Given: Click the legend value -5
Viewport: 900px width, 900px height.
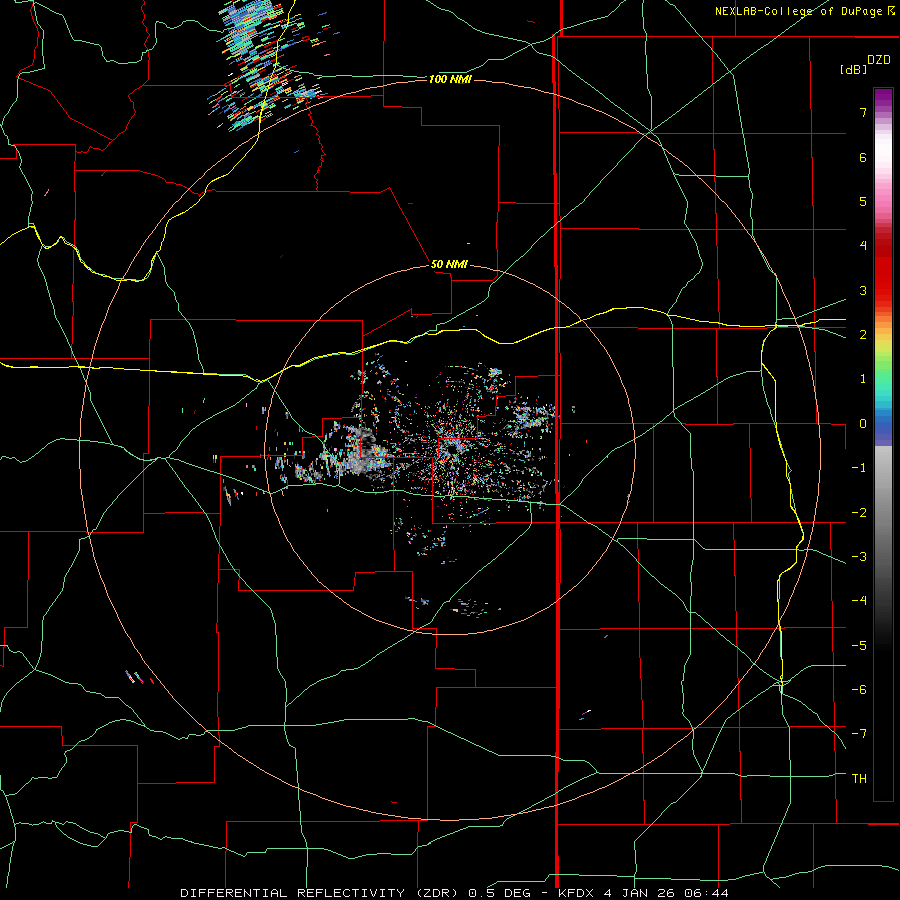Looking at the screenshot, I should (x=859, y=646).
